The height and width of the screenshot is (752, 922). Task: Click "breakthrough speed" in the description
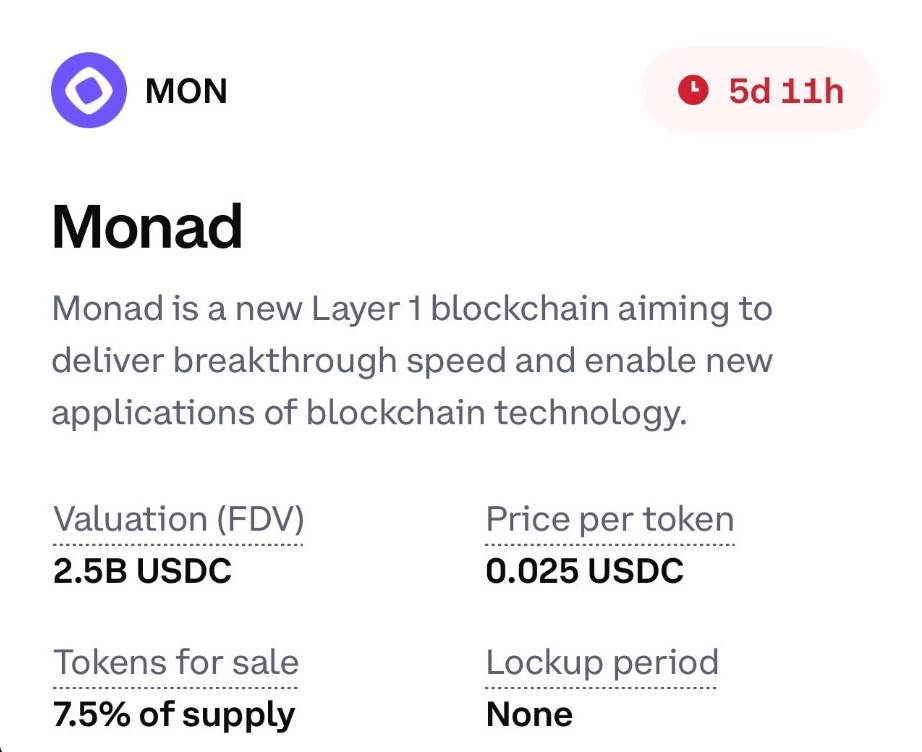pos(324,360)
